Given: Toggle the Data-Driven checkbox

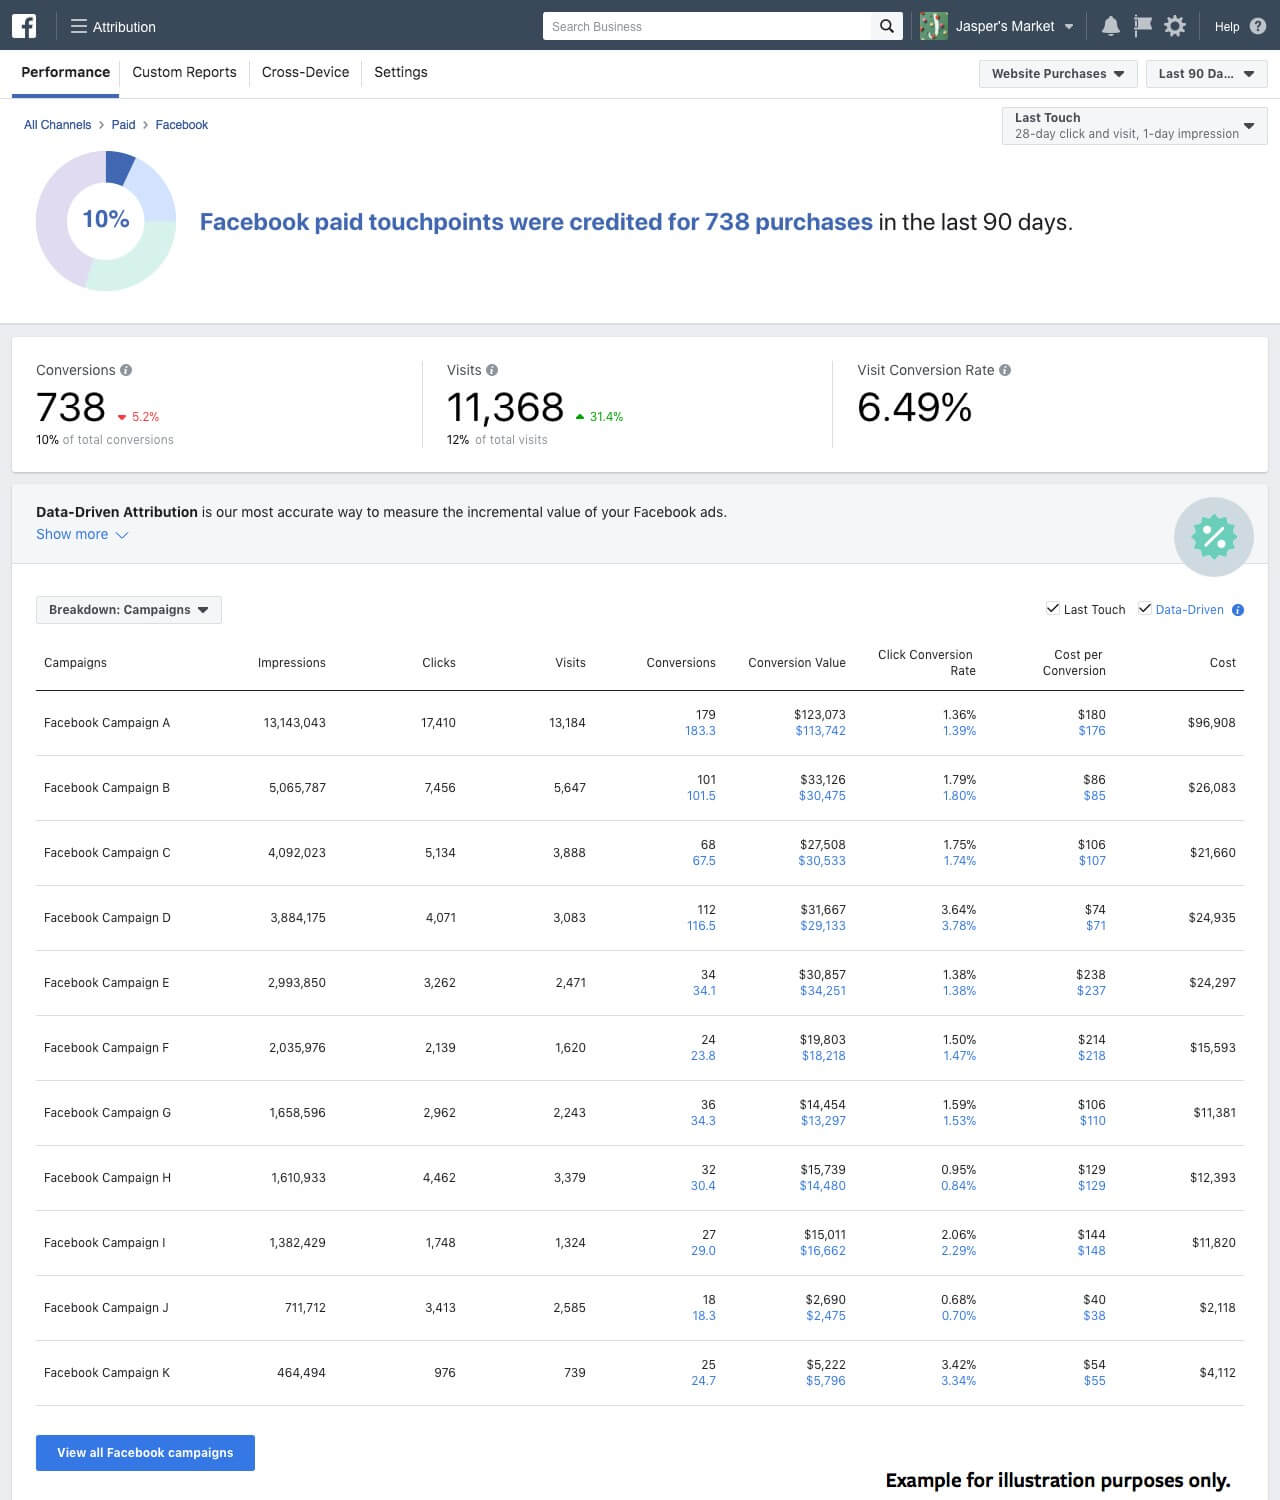Looking at the screenshot, I should pos(1144,609).
